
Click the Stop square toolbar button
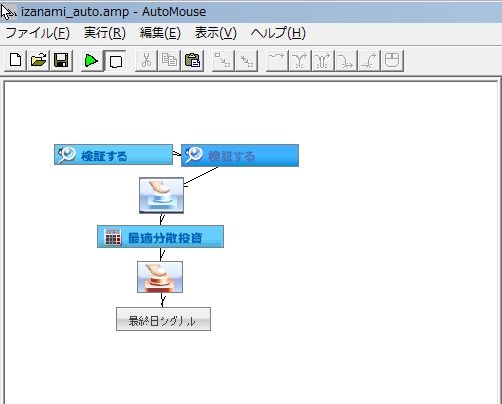(x=115, y=61)
